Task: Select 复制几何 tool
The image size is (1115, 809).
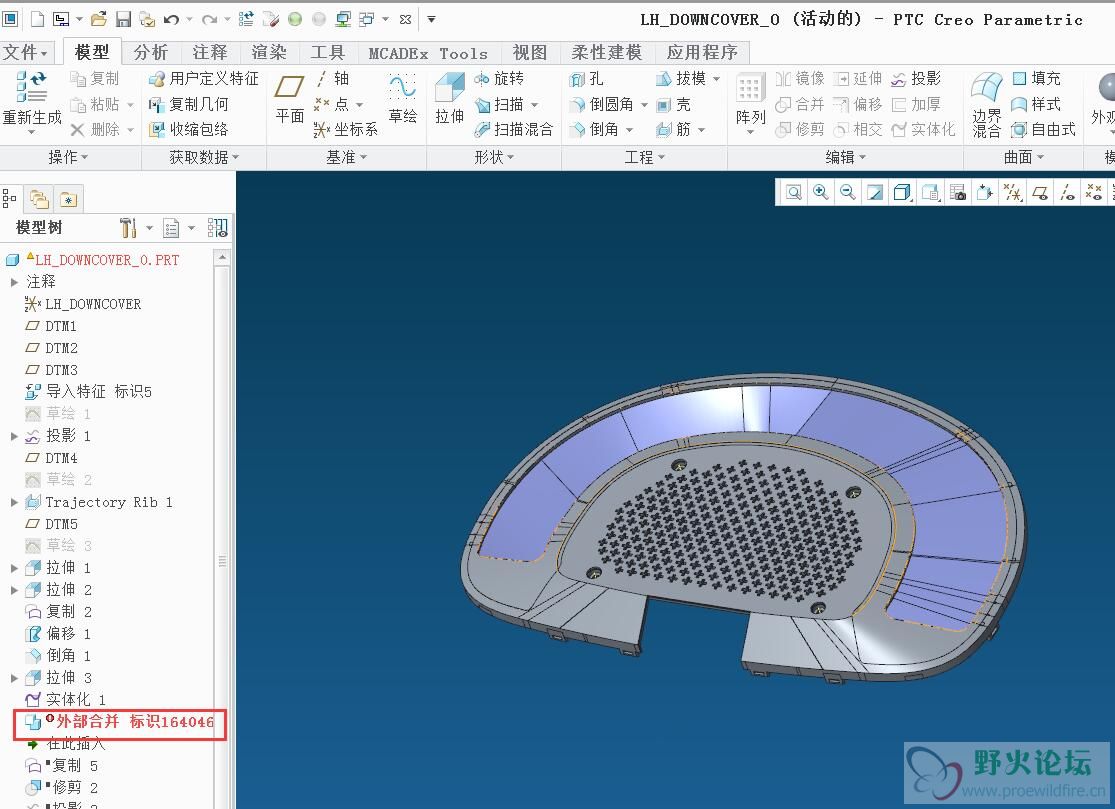Action: pyautogui.click(x=188, y=105)
